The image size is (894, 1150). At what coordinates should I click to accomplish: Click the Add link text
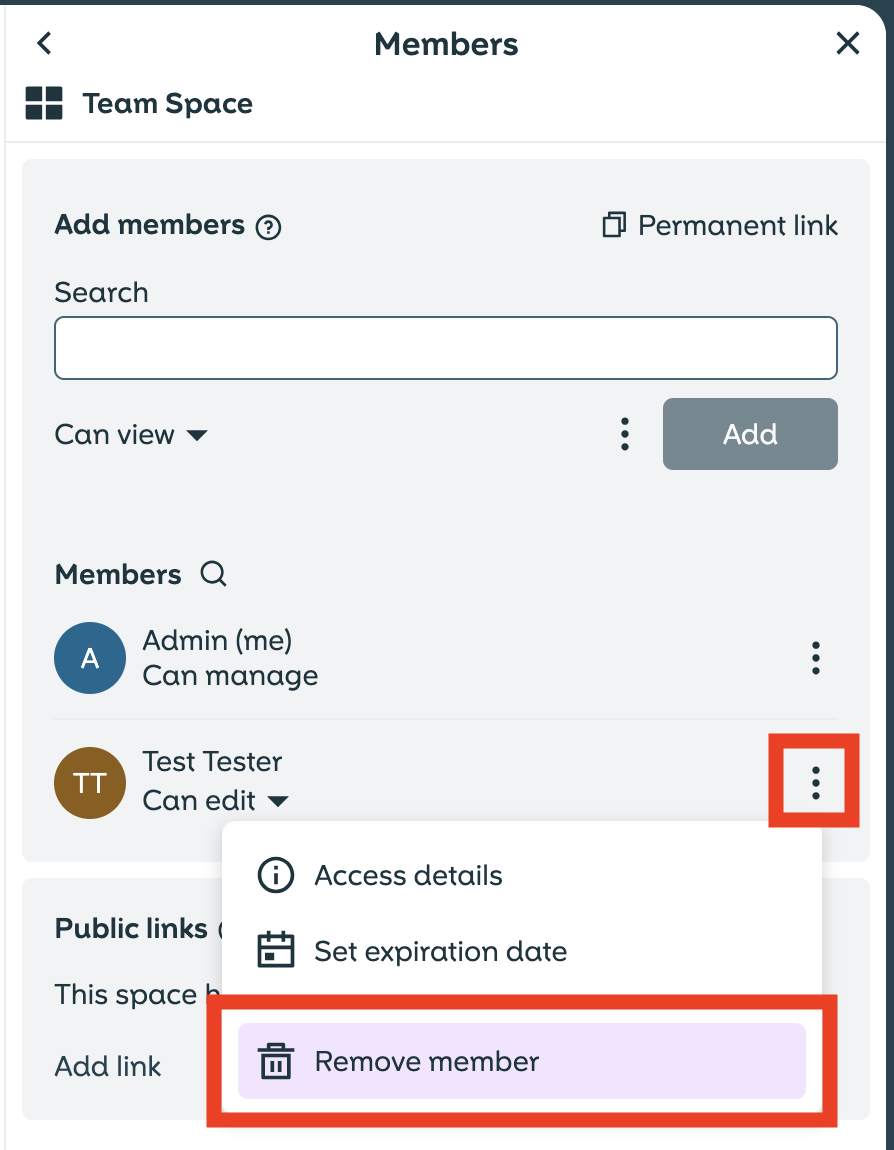[x=108, y=1066]
